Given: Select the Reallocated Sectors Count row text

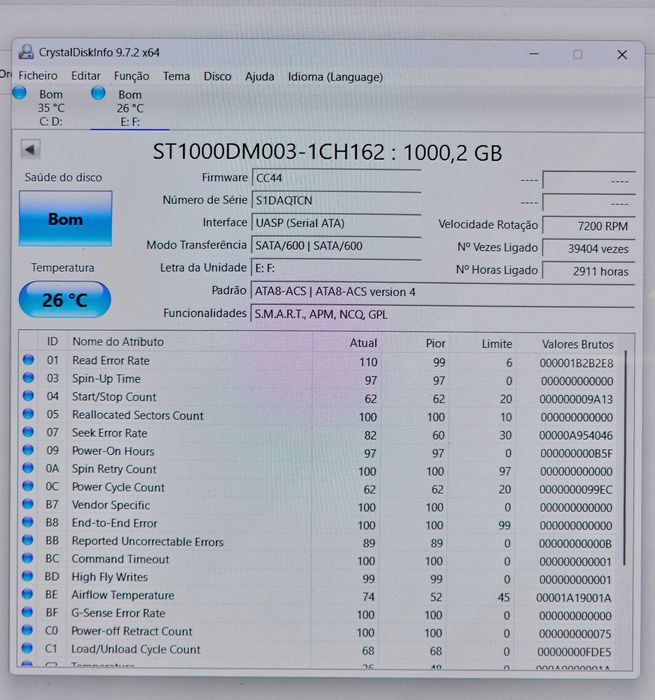Looking at the screenshot, I should [138, 415].
